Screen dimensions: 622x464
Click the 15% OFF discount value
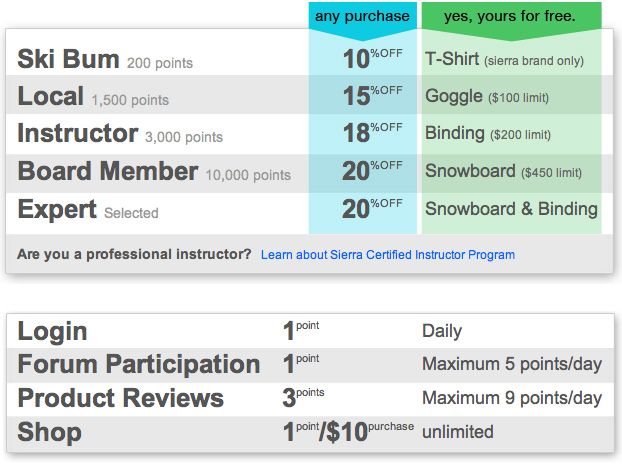(x=371, y=96)
